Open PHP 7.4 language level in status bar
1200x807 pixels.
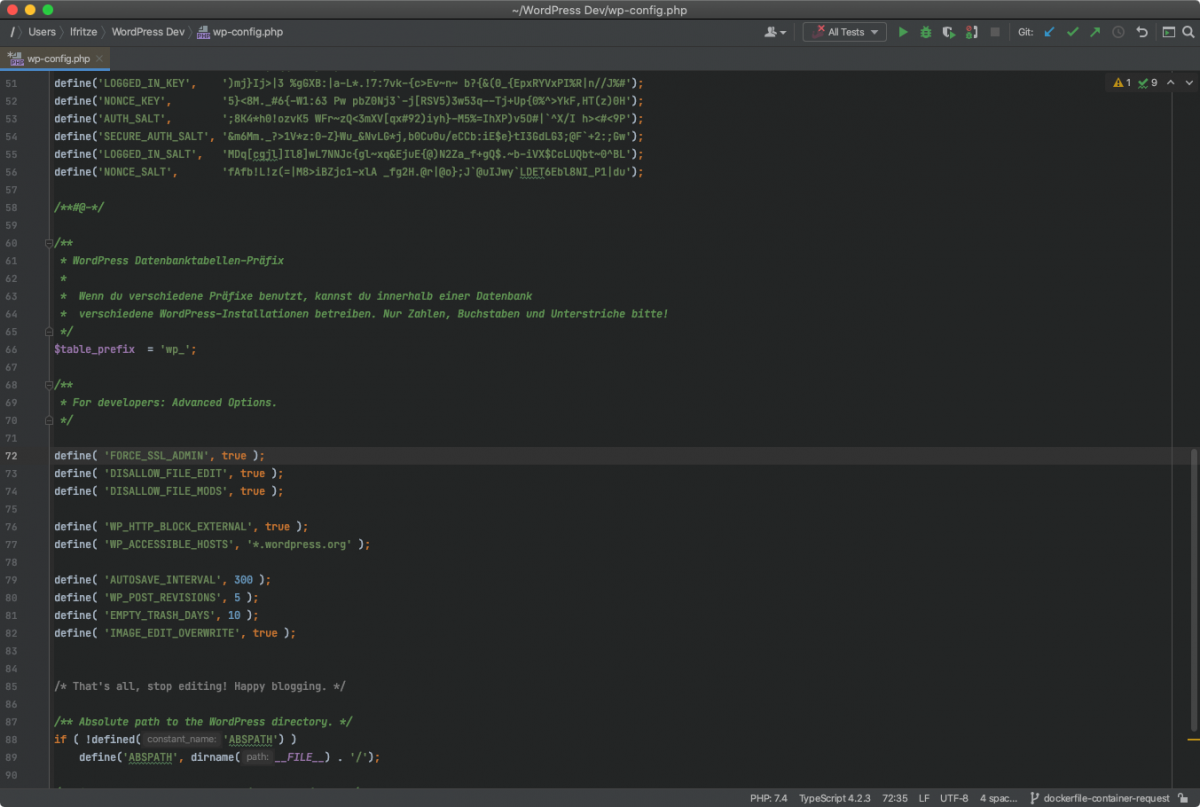768,798
